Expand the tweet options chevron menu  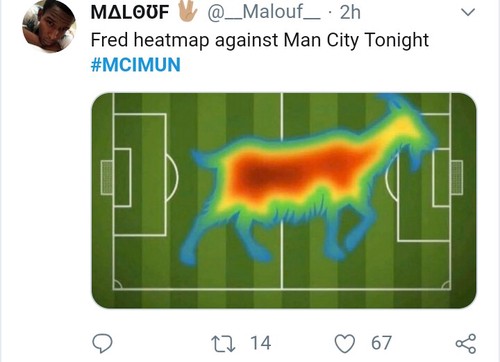[x=468, y=12]
